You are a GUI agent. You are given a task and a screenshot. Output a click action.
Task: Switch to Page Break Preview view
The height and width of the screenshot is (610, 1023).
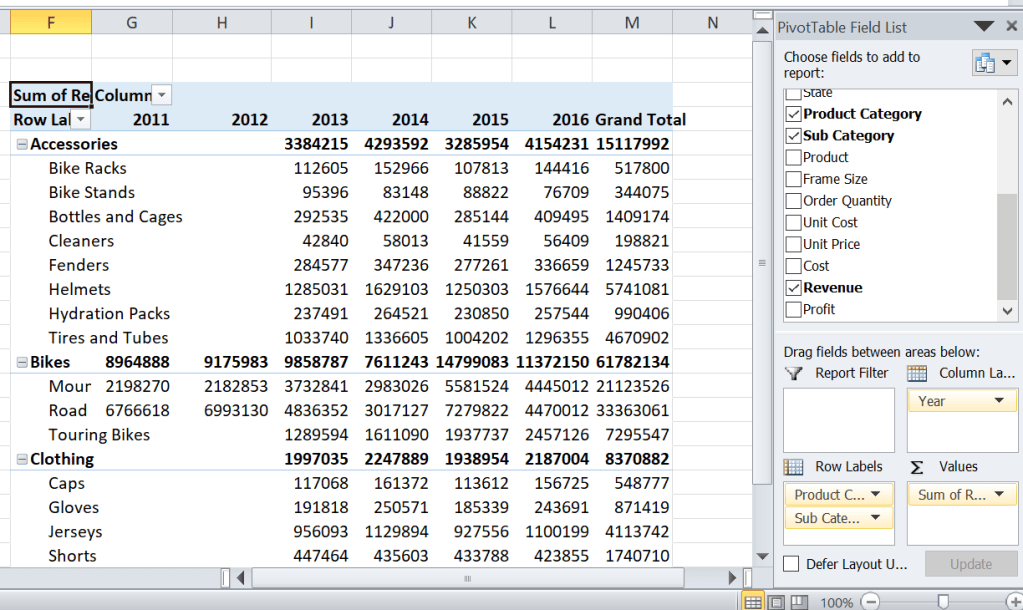799,602
